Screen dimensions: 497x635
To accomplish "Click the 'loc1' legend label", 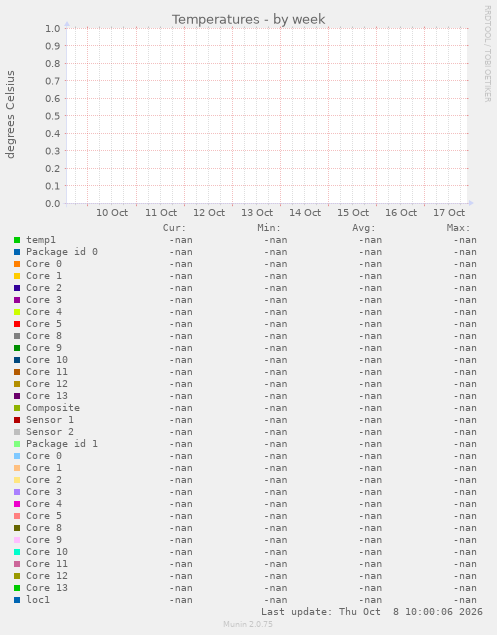I will (x=38, y=600).
